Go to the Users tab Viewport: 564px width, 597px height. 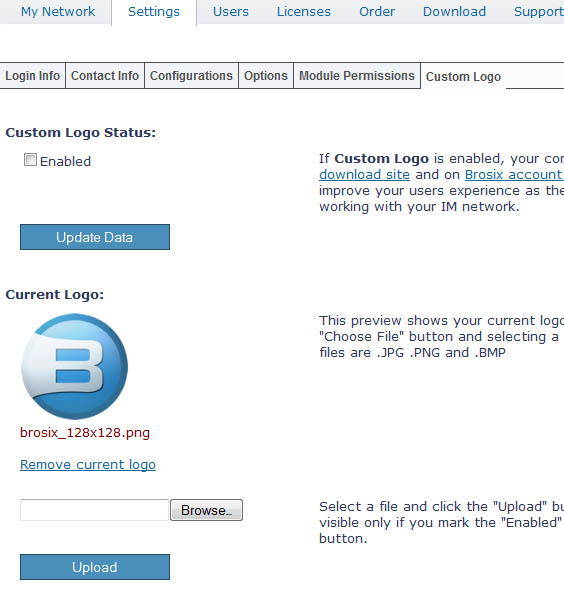(x=230, y=11)
